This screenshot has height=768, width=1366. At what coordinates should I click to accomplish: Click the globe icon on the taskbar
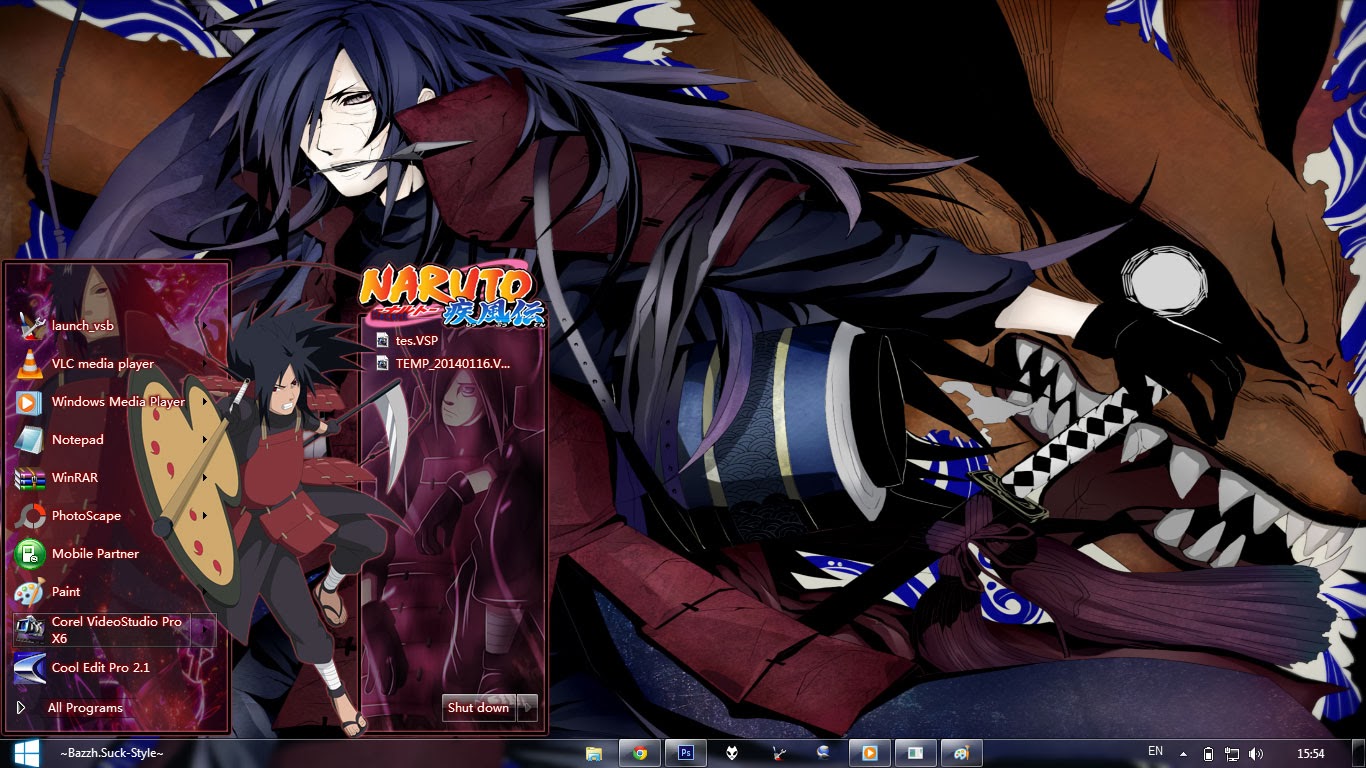[x=823, y=754]
